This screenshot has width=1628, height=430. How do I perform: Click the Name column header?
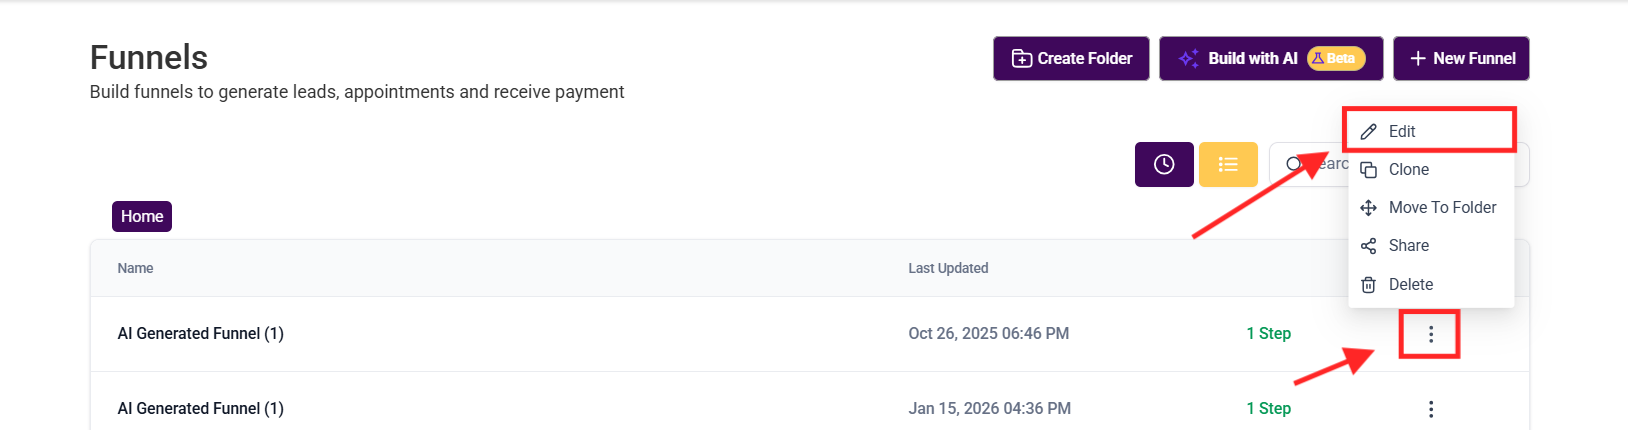click(x=136, y=268)
